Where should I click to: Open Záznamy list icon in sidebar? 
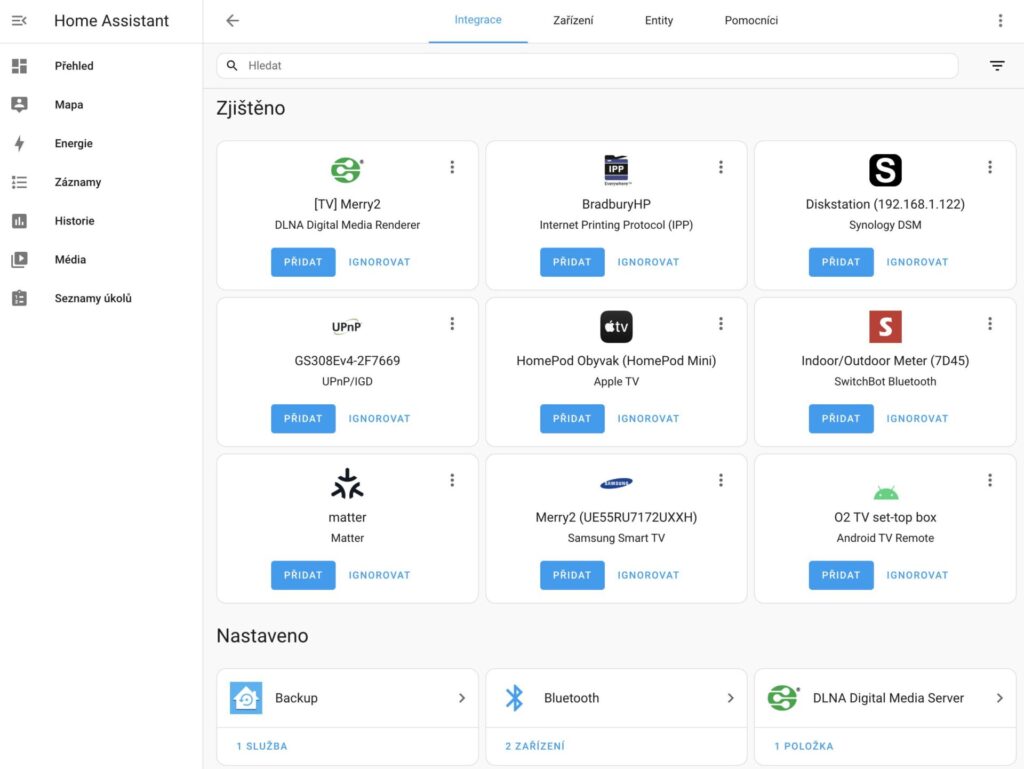tap(20, 182)
